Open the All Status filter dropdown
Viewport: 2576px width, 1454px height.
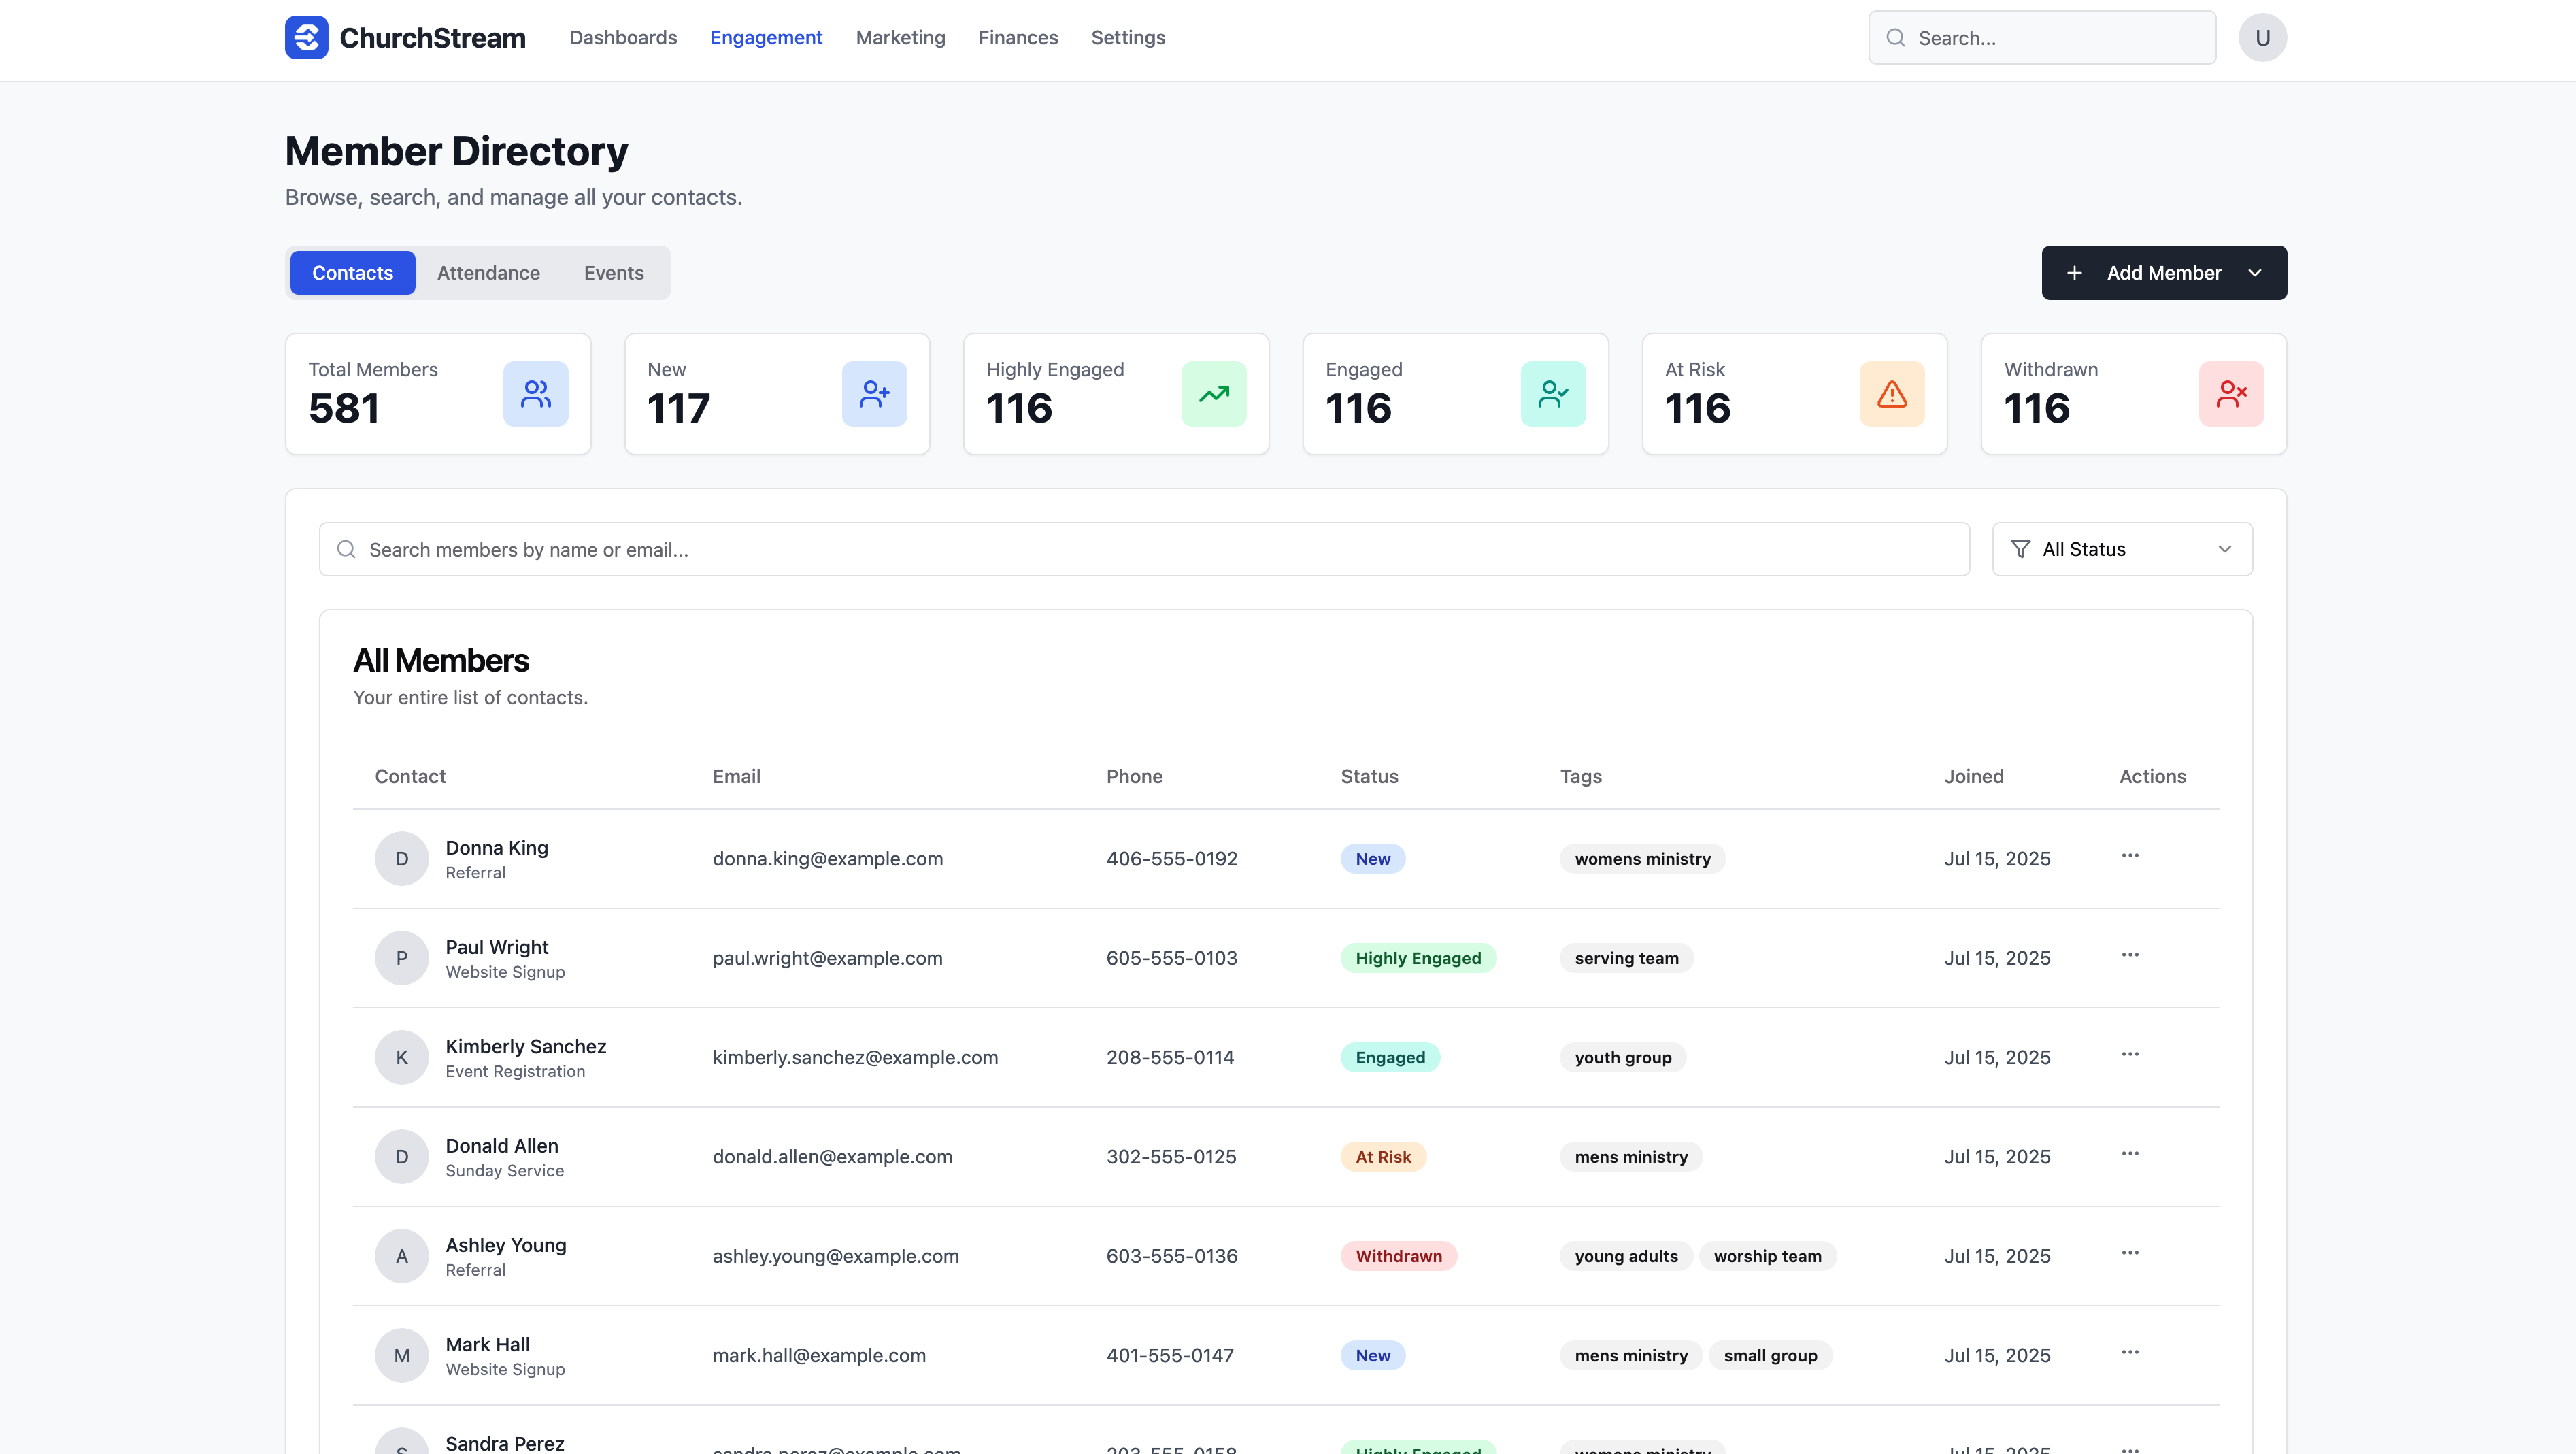[2121, 549]
